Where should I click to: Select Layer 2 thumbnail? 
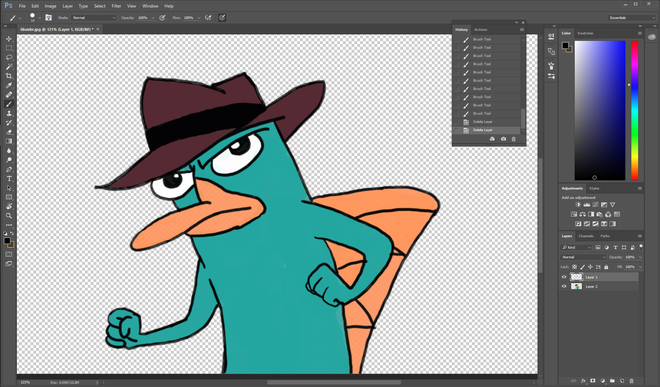[576, 286]
